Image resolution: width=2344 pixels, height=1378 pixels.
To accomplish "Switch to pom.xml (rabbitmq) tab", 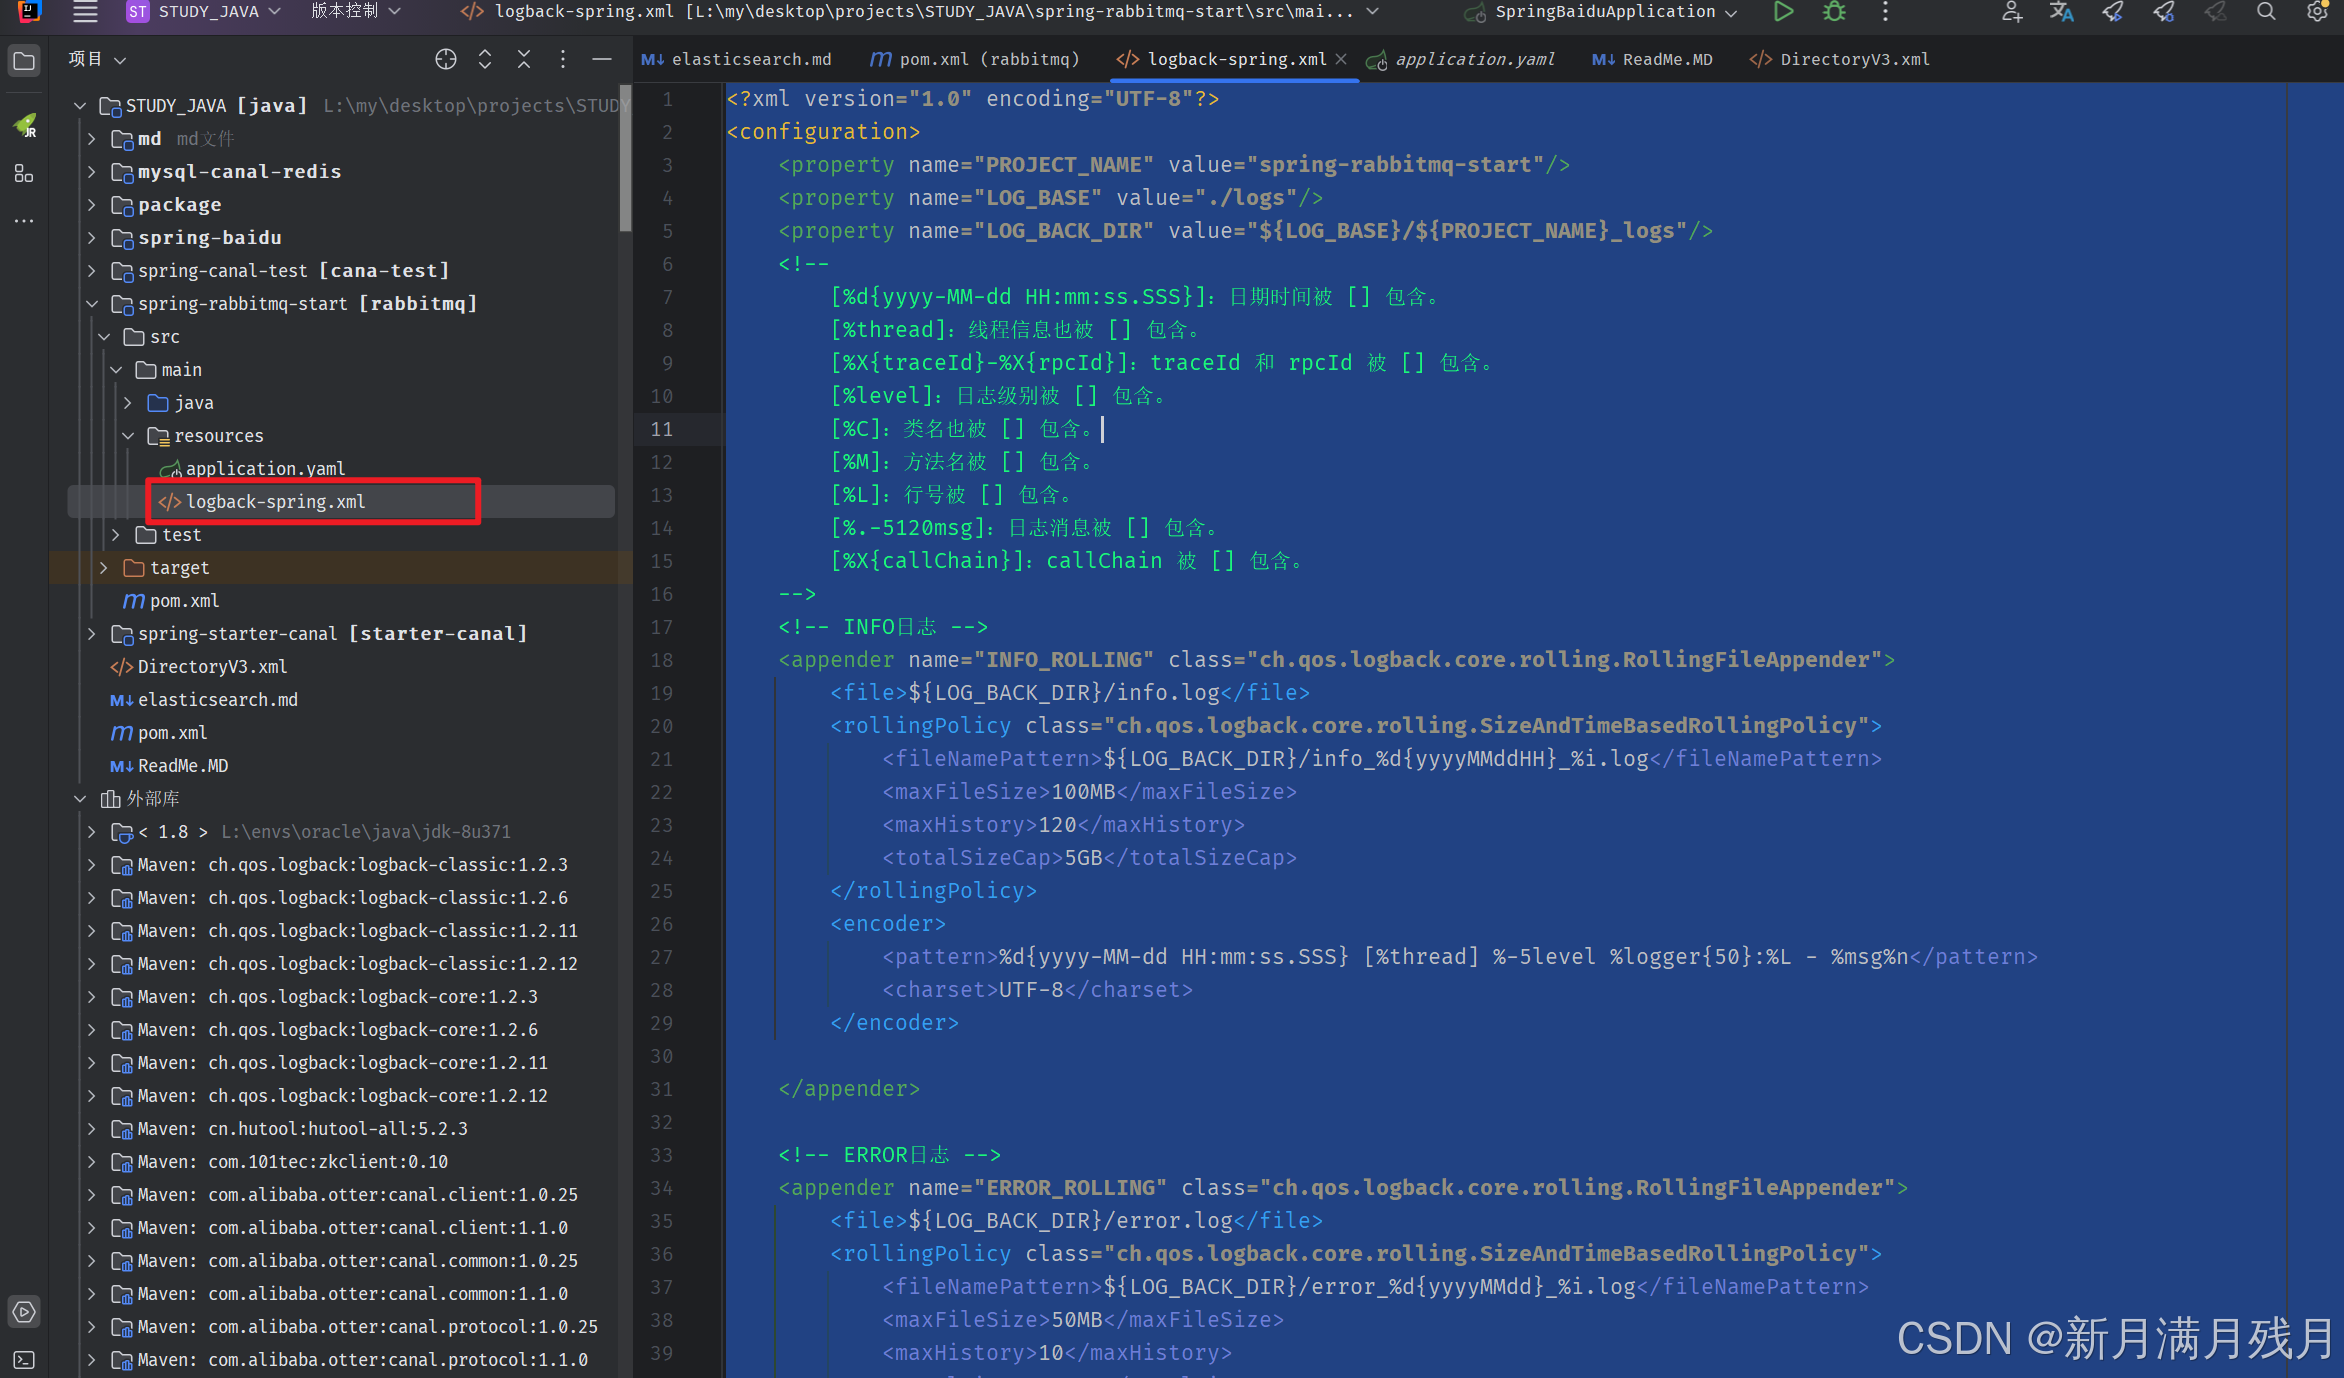I will [988, 60].
